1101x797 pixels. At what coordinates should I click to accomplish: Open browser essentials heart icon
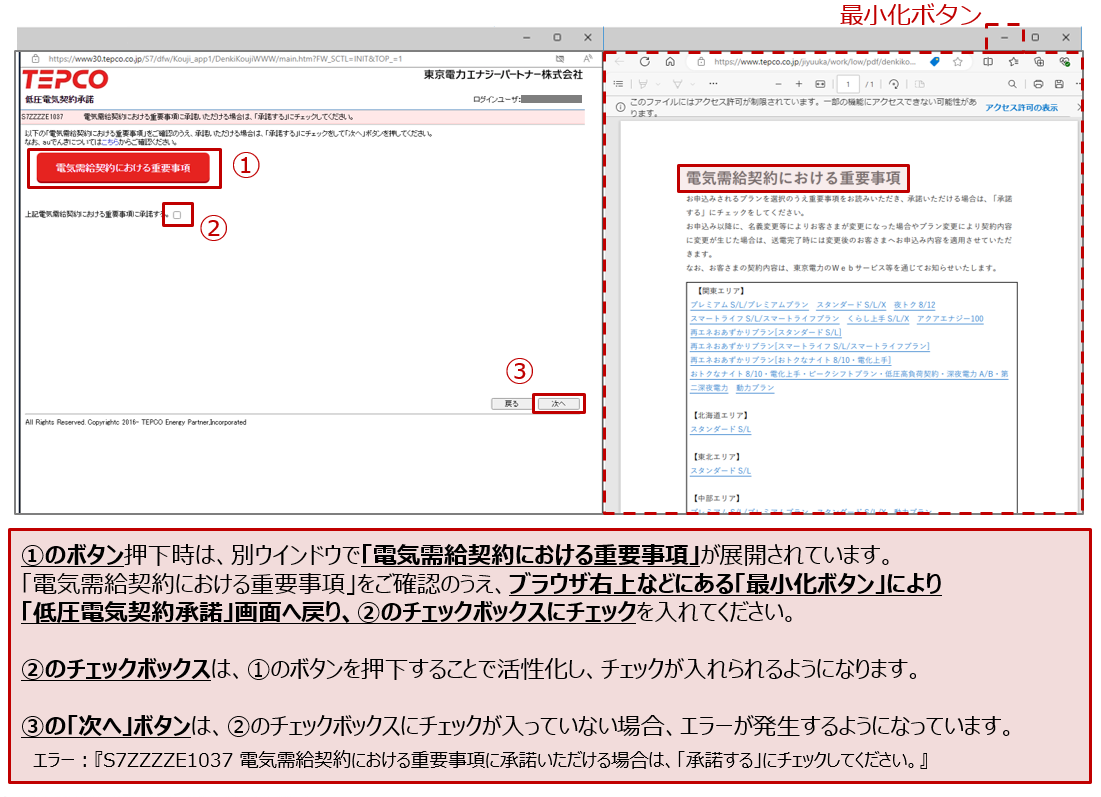pos(1064,62)
